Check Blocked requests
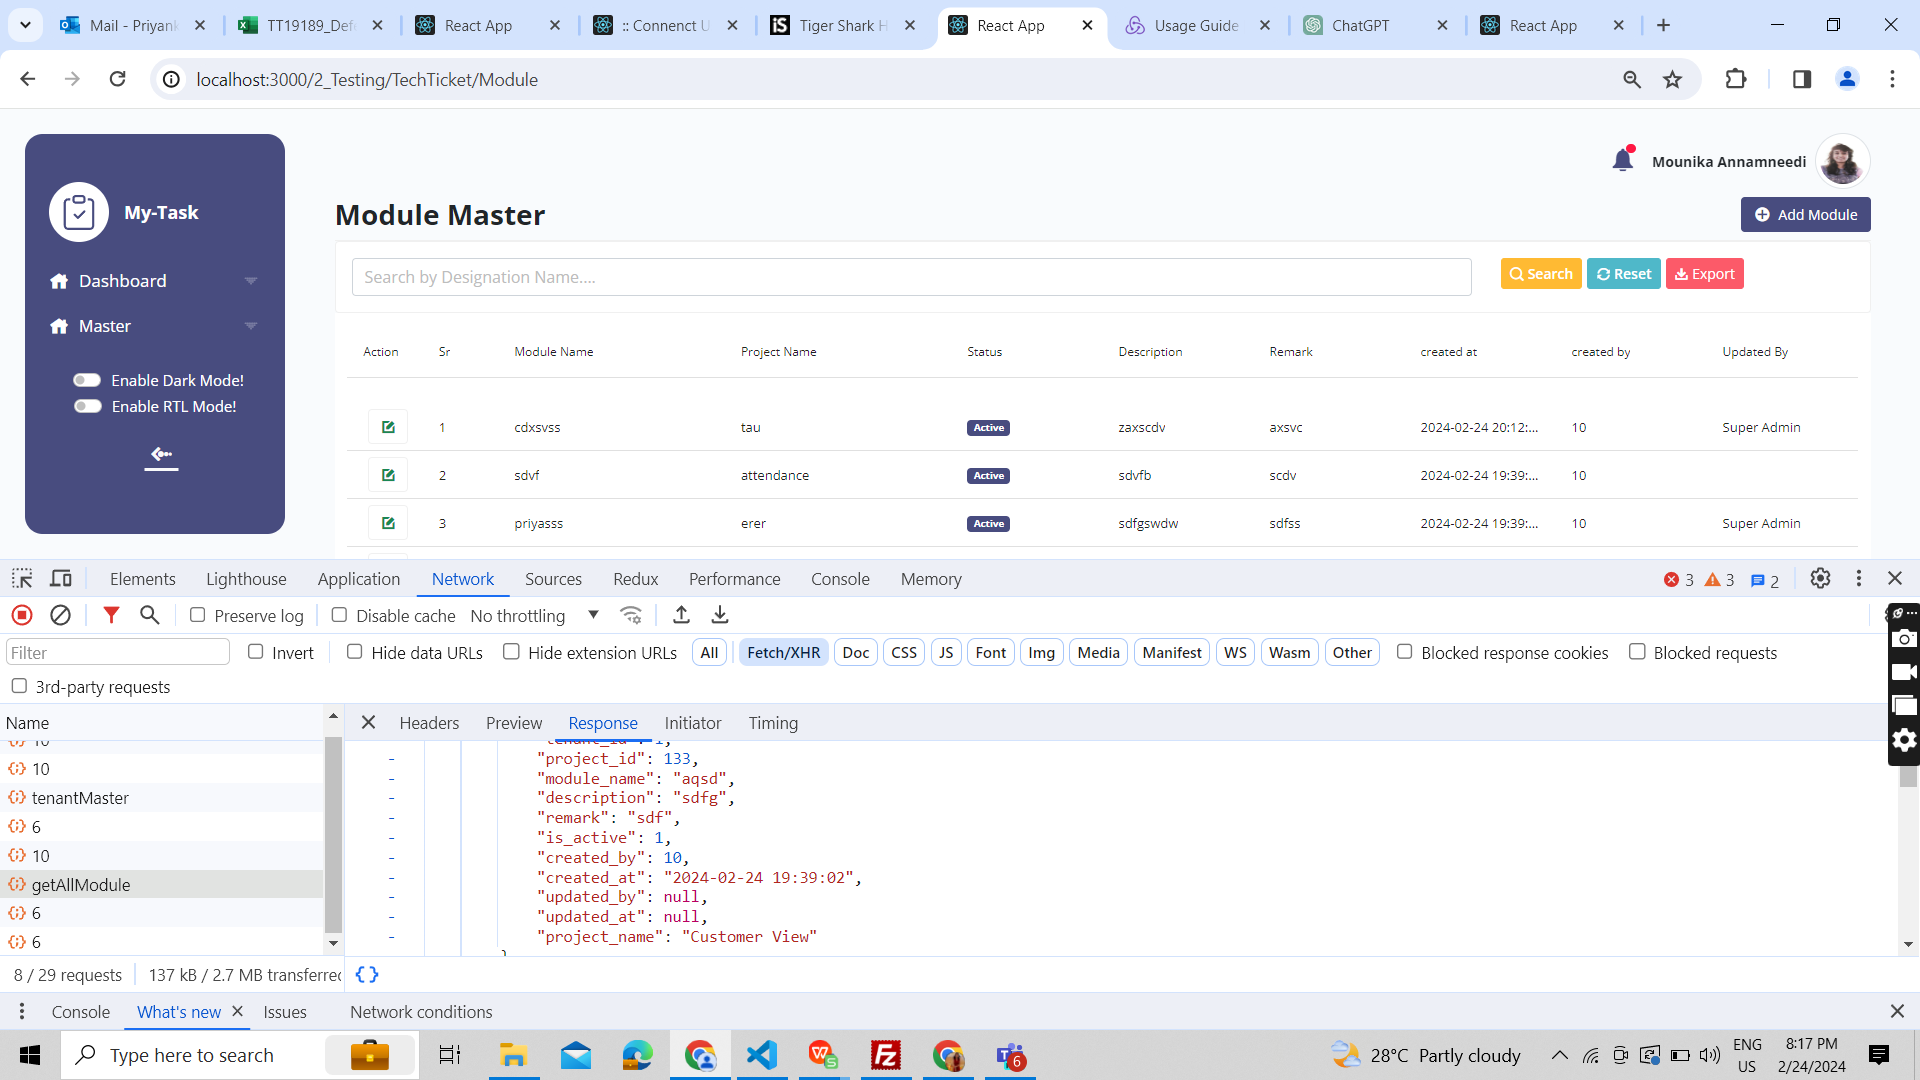This screenshot has height=1080, width=1920. point(1637,652)
